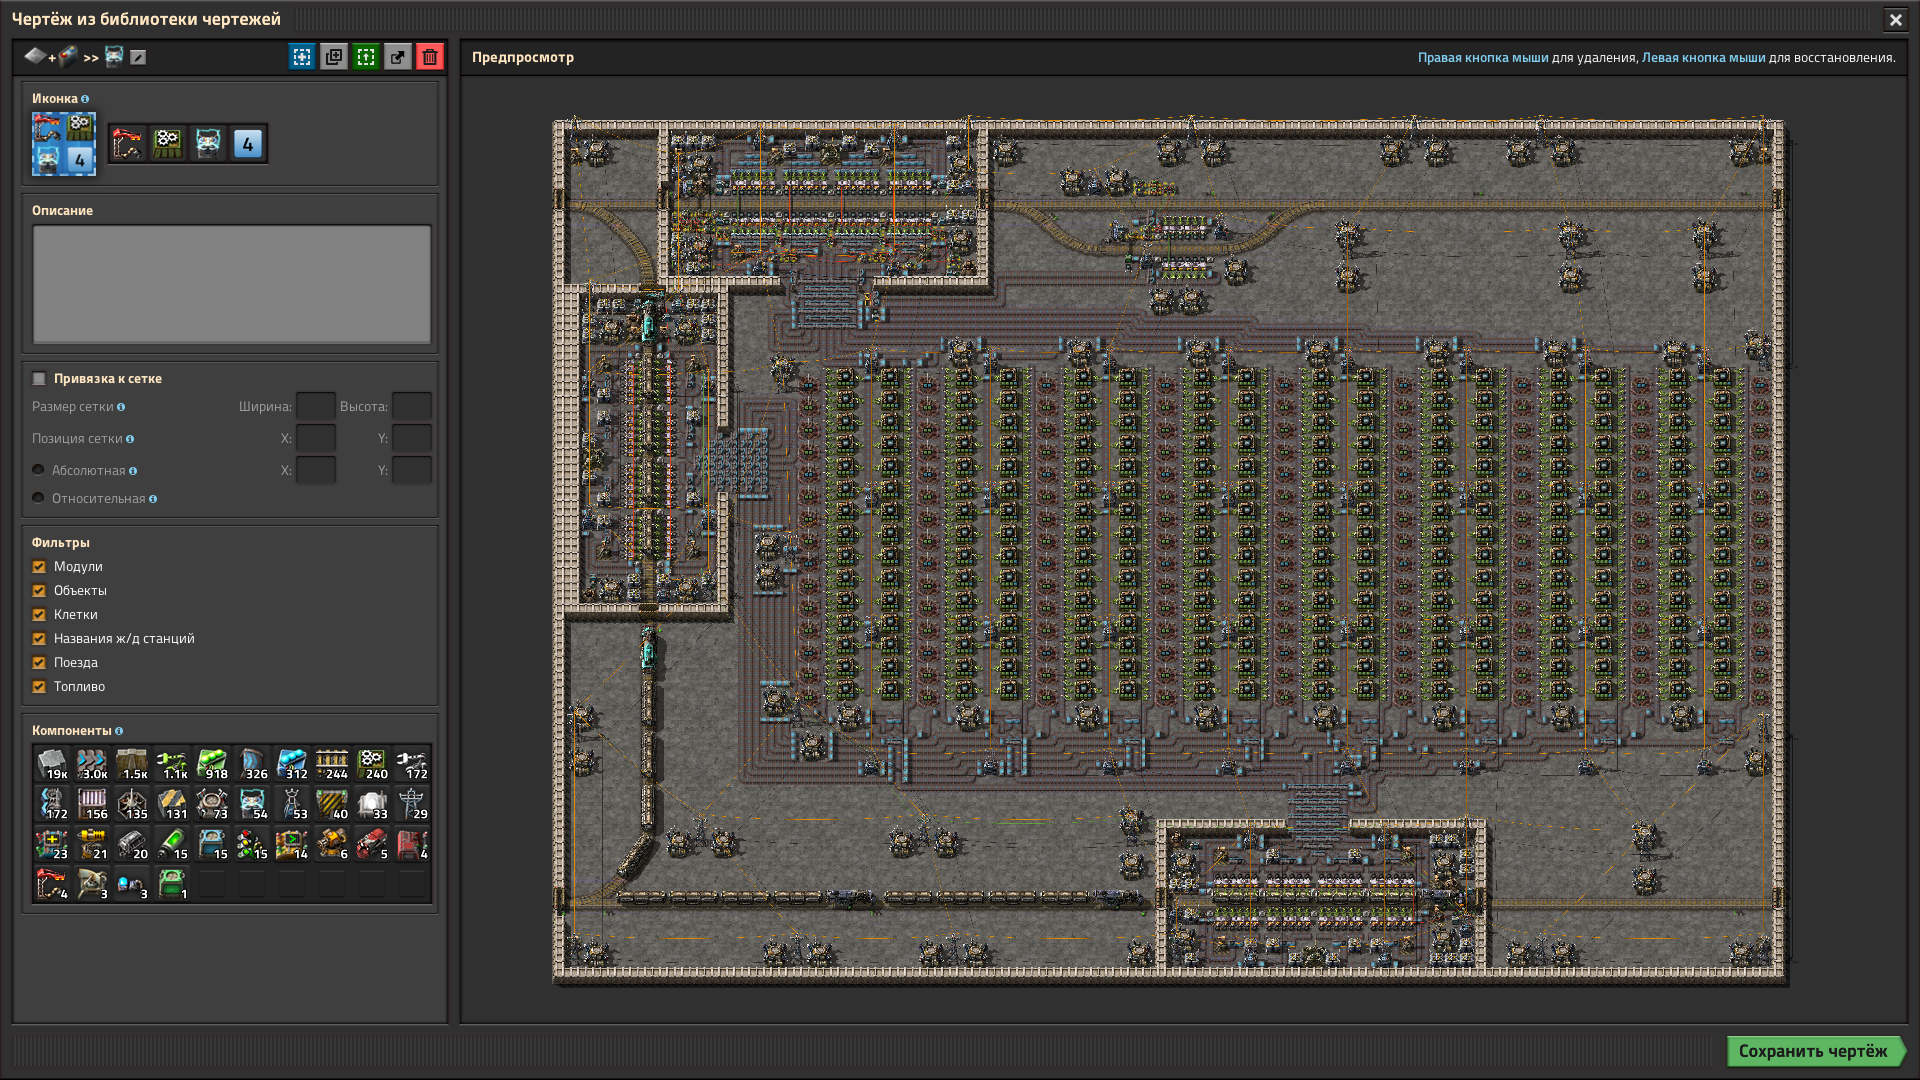Select the substation icon slot
Screen dimensions: 1920x1080
pos(208,144)
